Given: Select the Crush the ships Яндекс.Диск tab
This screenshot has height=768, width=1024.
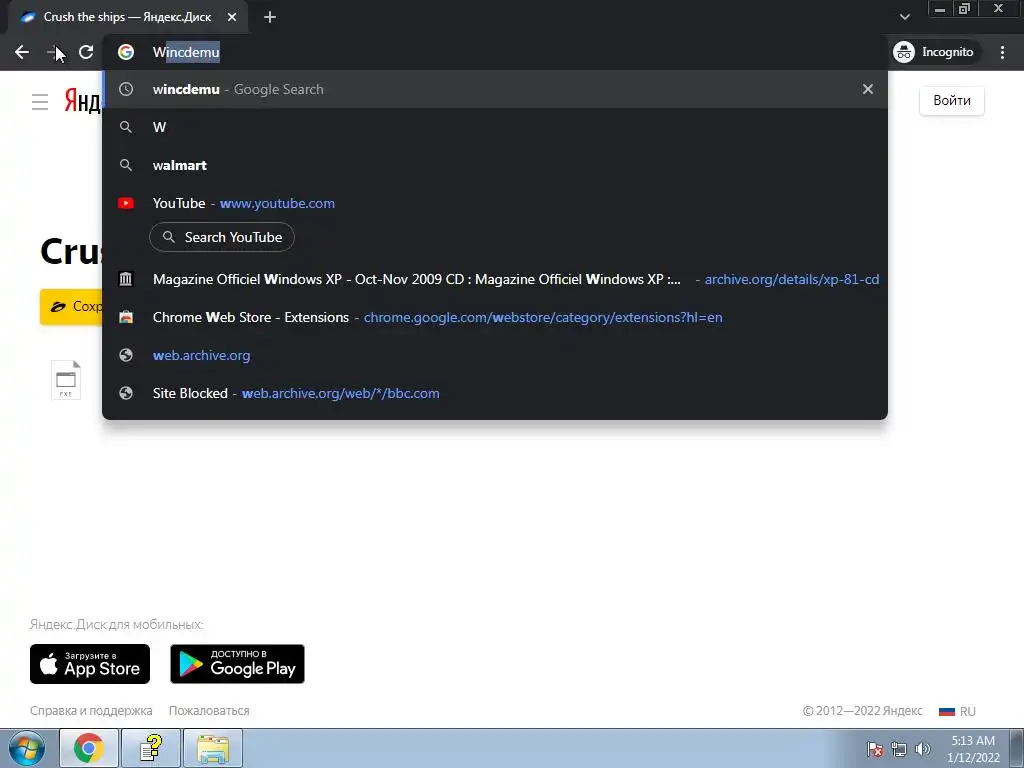Looking at the screenshot, I should tap(127, 18).
